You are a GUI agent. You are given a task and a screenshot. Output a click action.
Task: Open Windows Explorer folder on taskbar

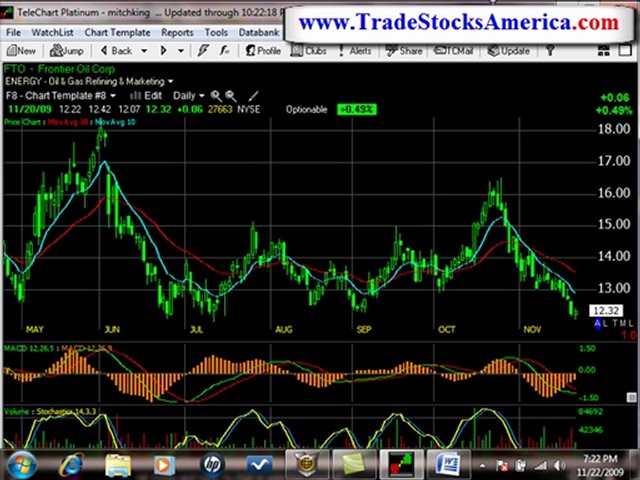pyautogui.click(x=118, y=465)
